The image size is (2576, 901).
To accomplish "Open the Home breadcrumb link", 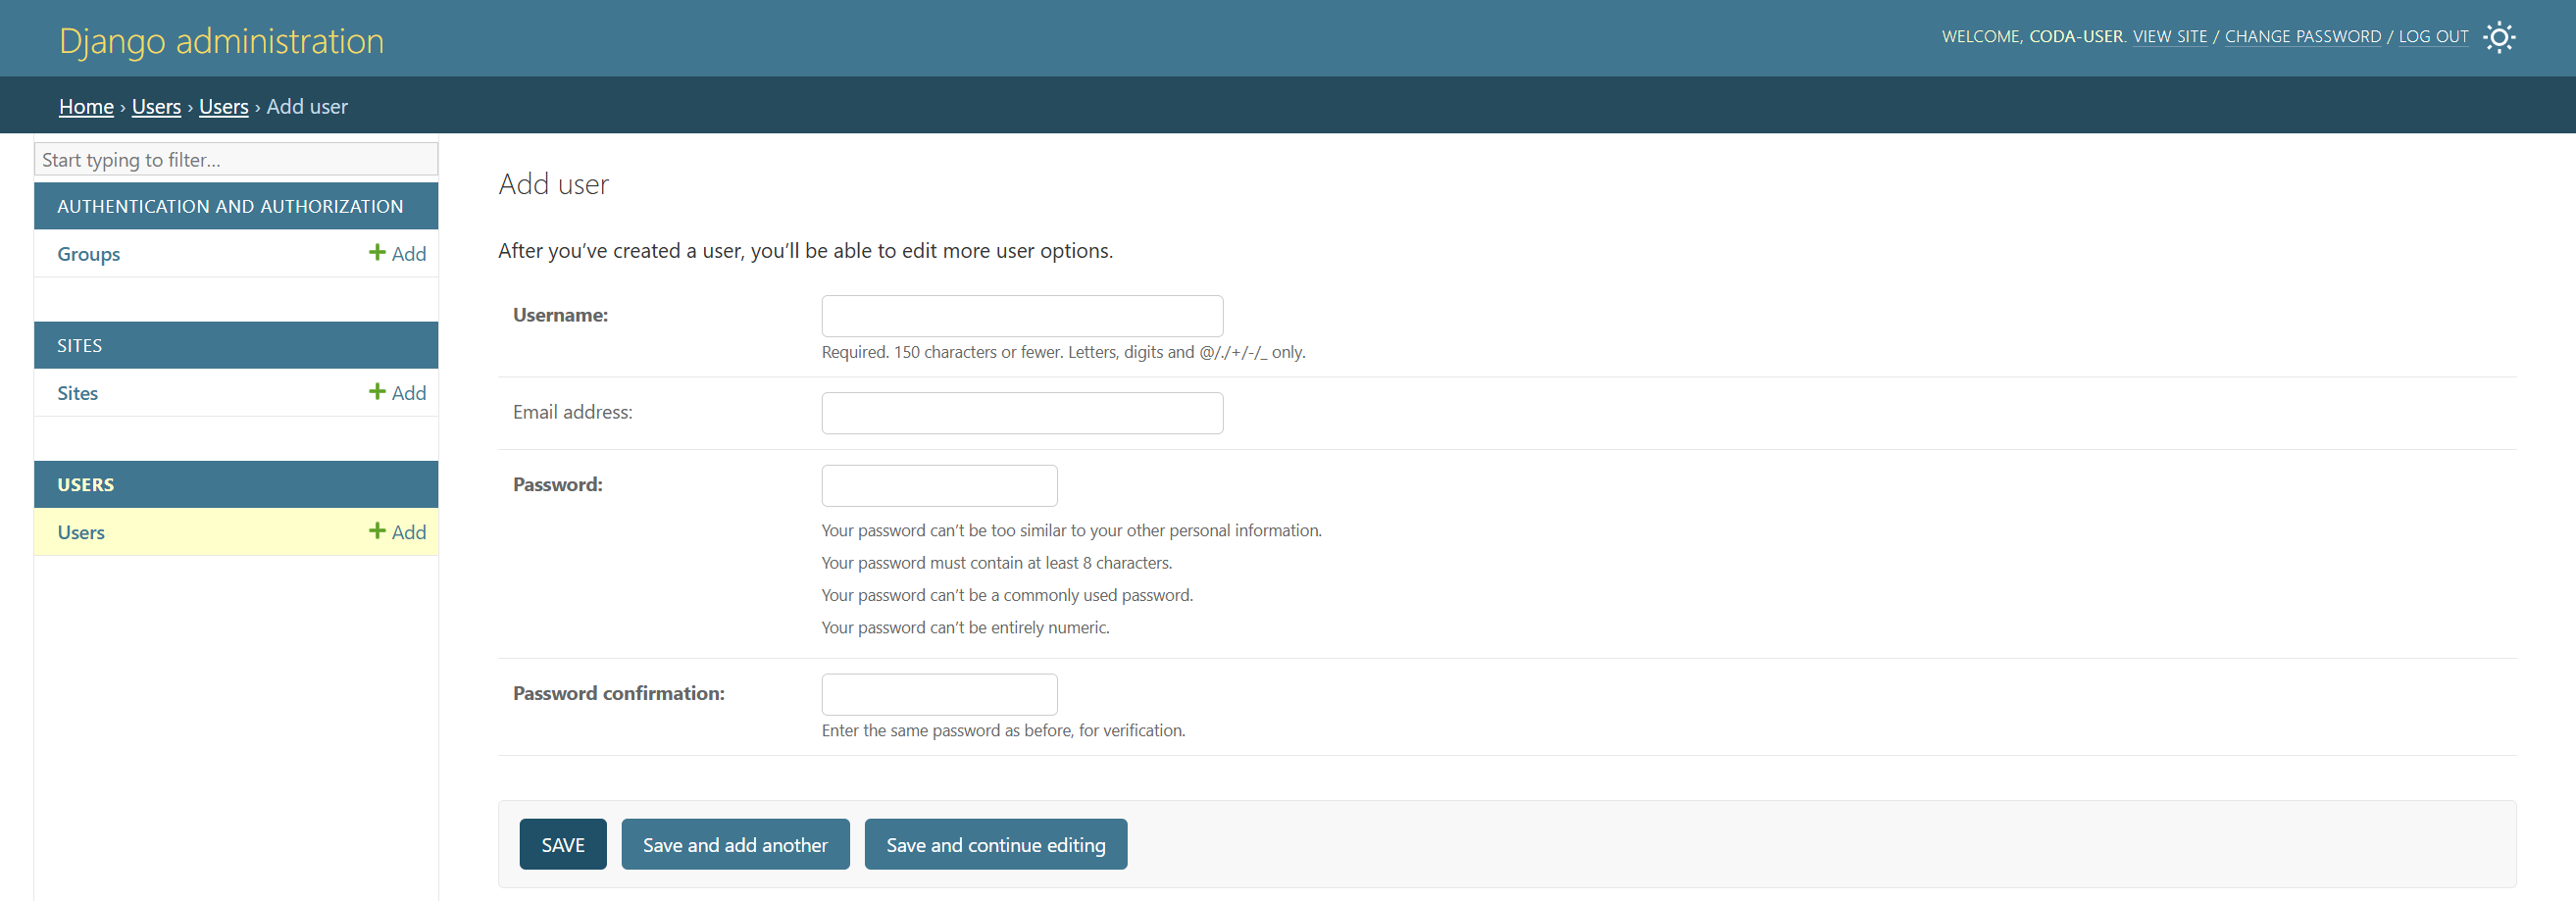I will (86, 106).
